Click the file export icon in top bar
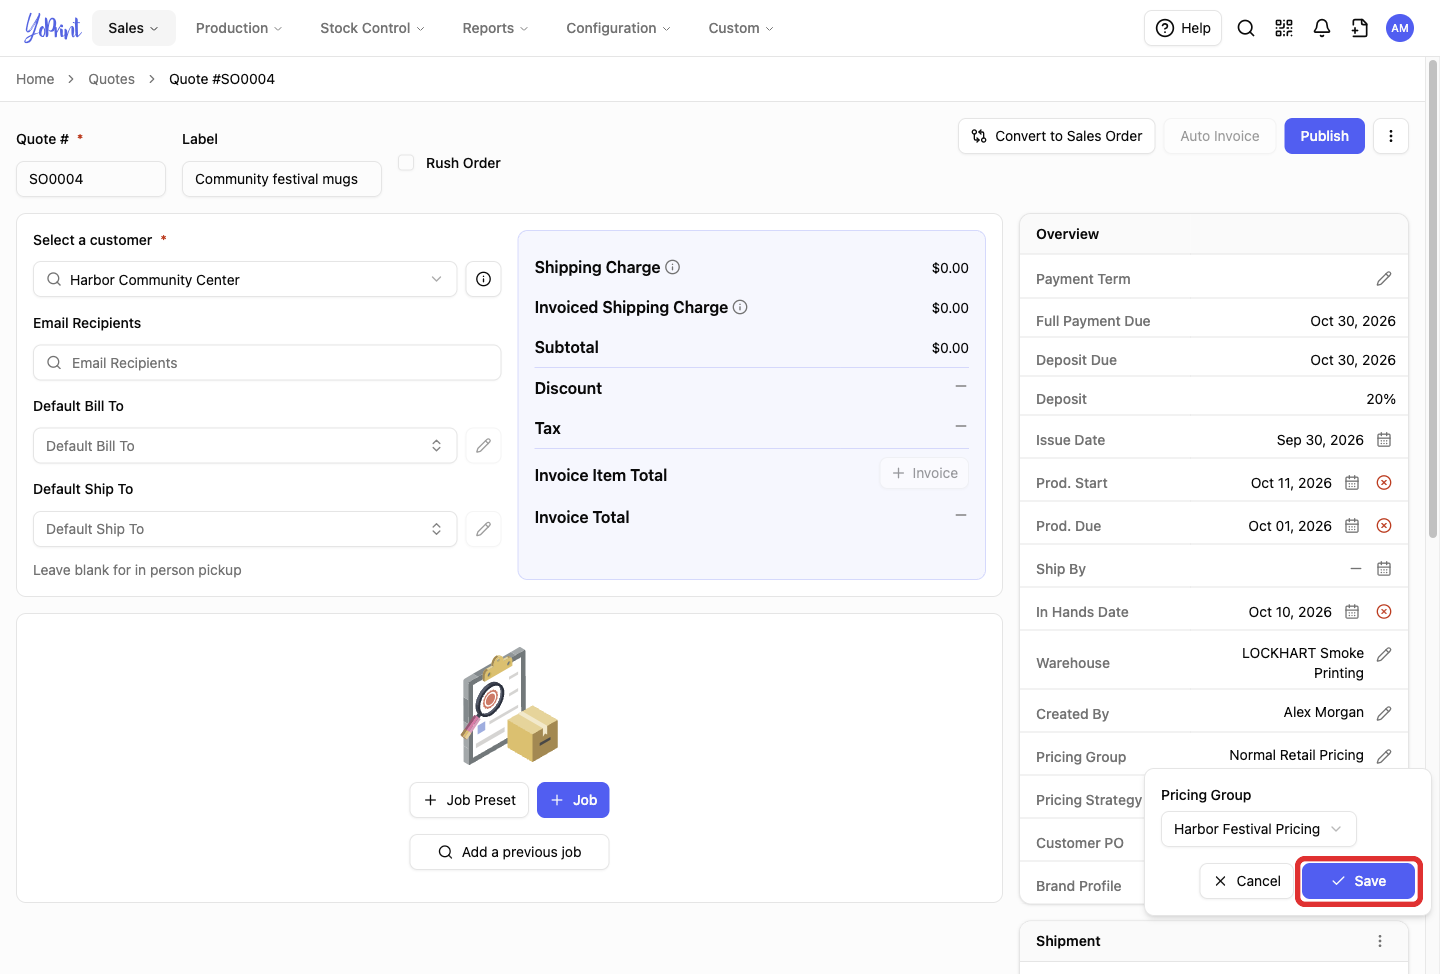The height and width of the screenshot is (974, 1440). [1360, 28]
